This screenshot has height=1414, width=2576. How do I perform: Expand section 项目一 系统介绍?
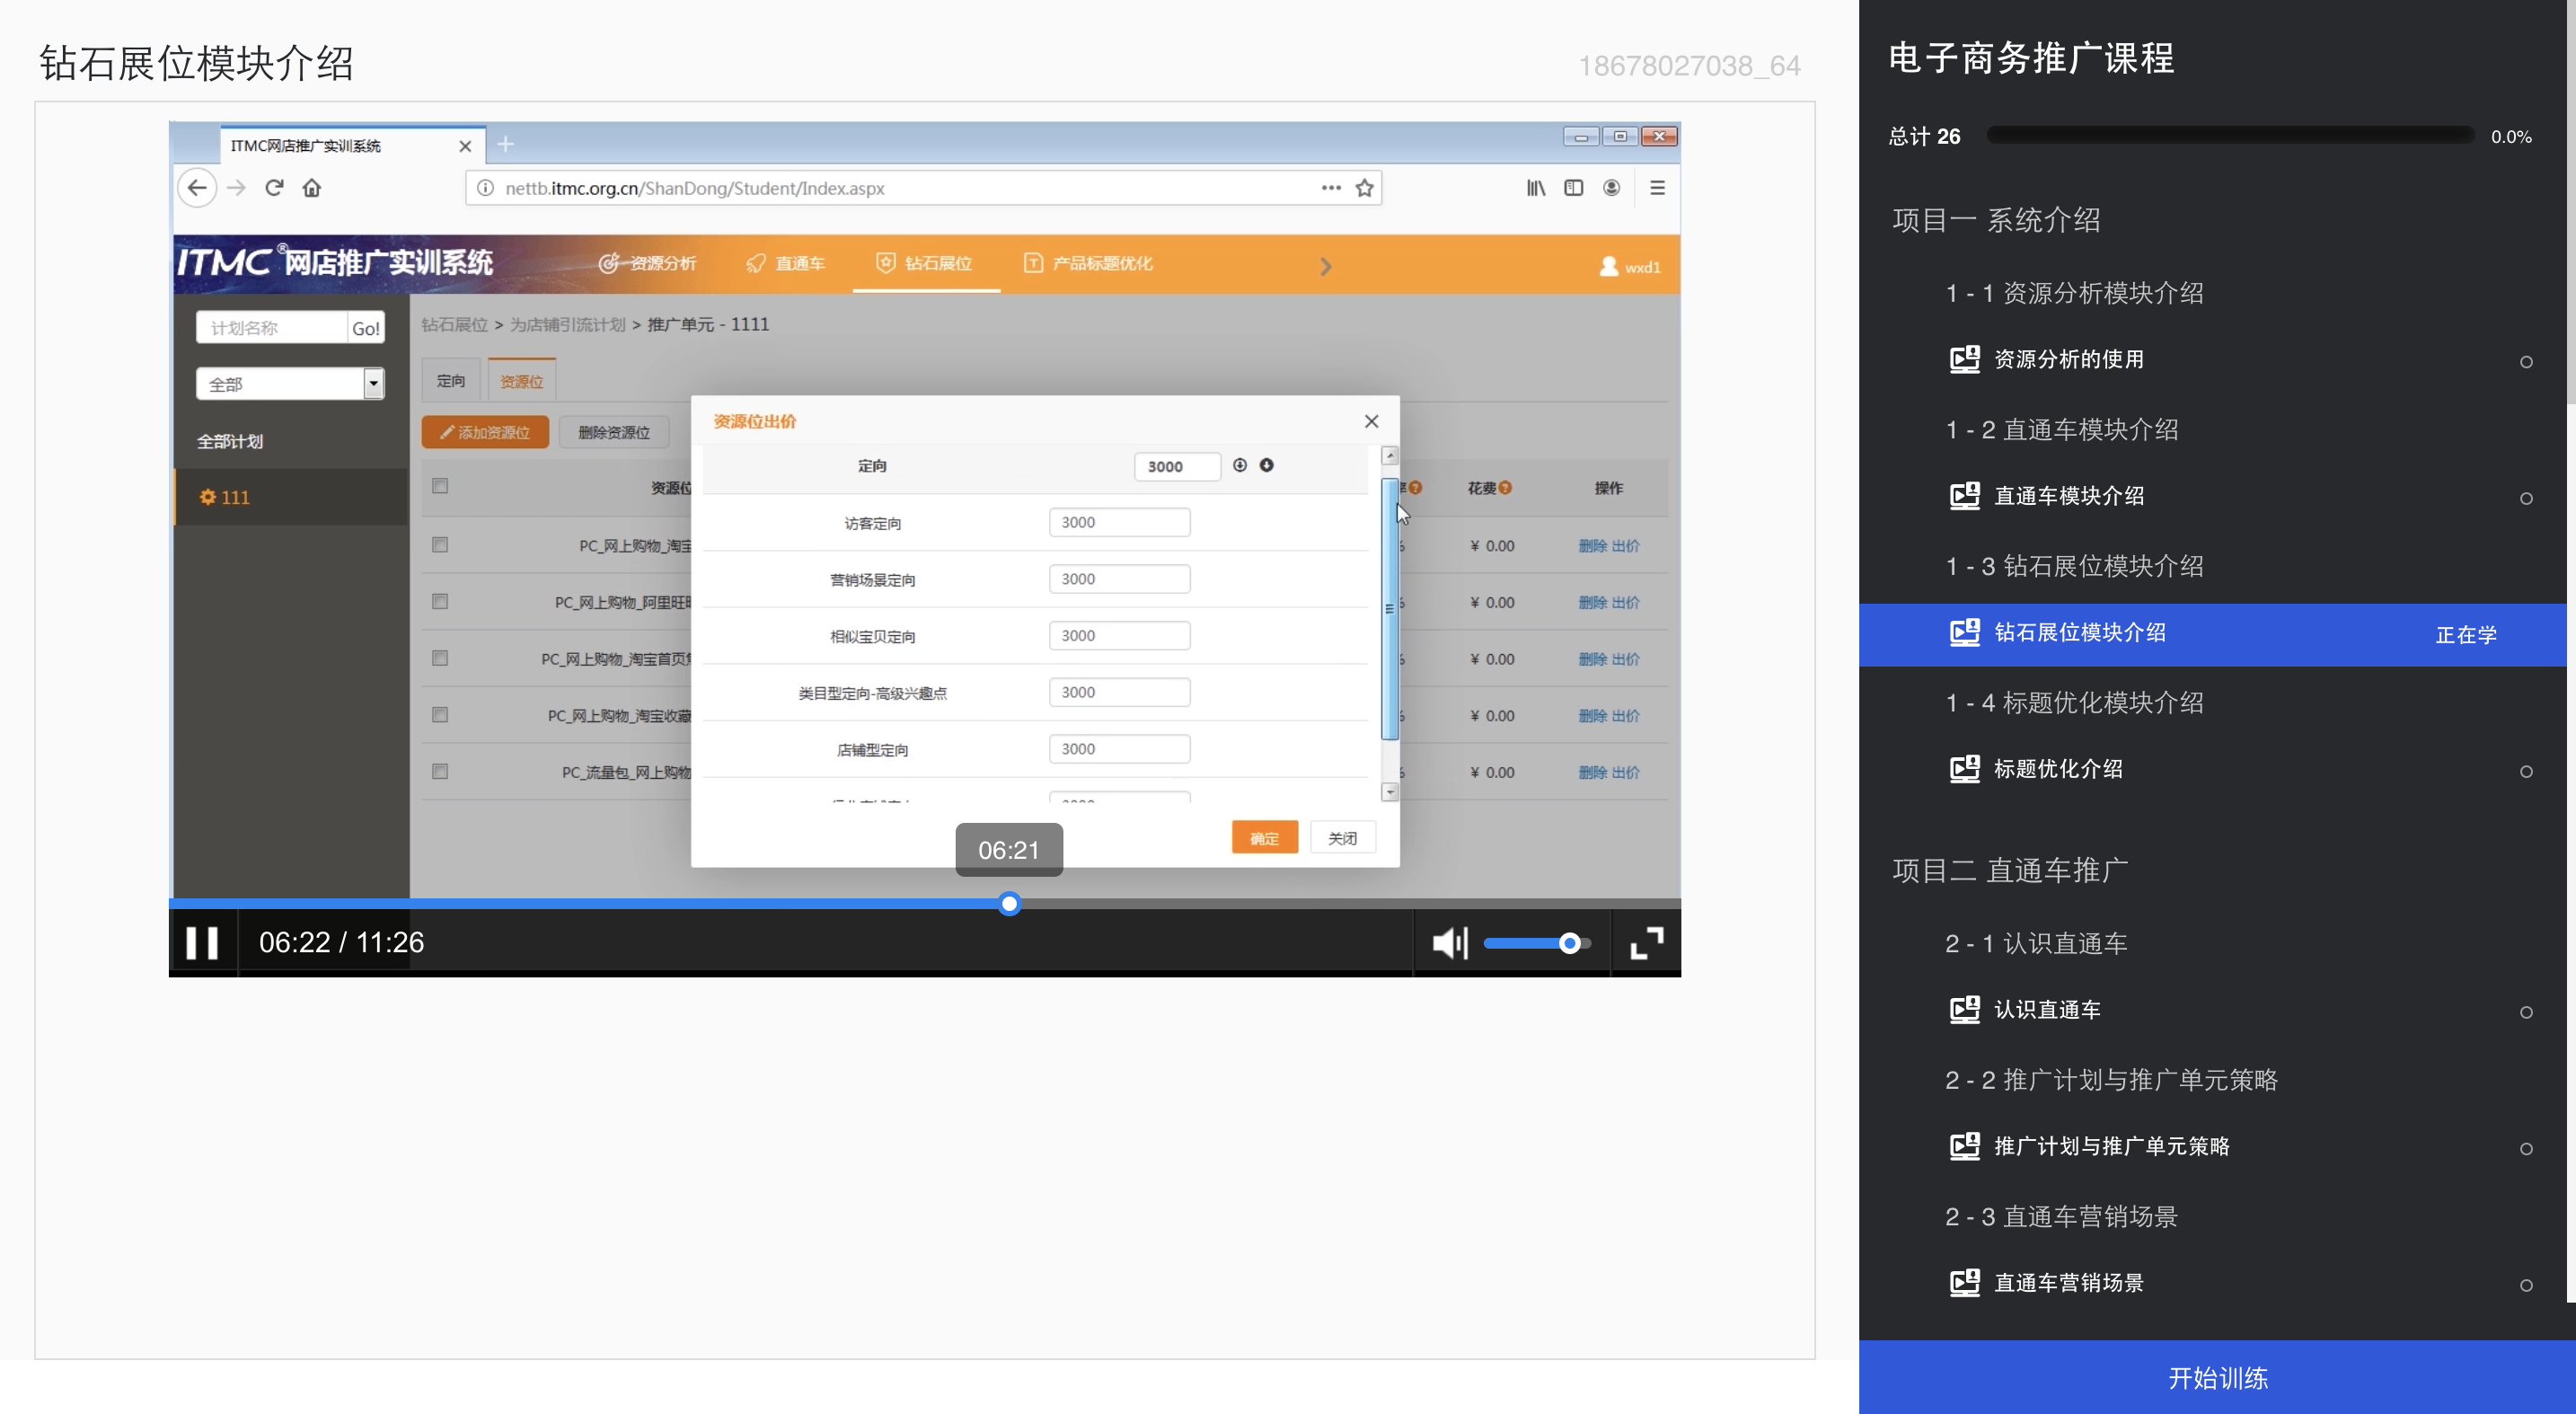coord(1995,220)
